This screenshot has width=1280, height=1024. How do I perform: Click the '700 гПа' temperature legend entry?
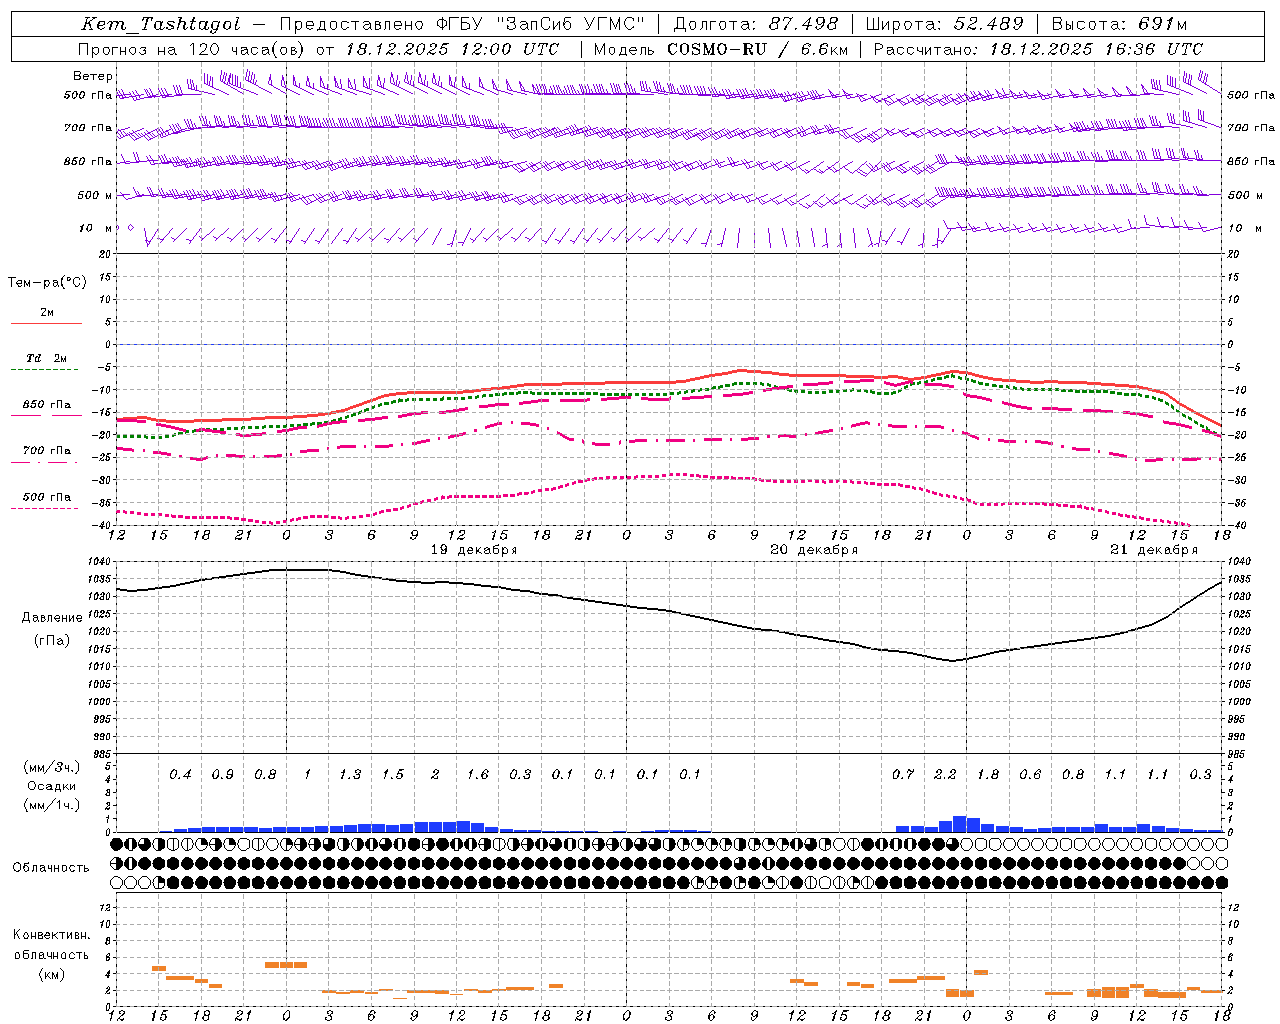(47, 451)
